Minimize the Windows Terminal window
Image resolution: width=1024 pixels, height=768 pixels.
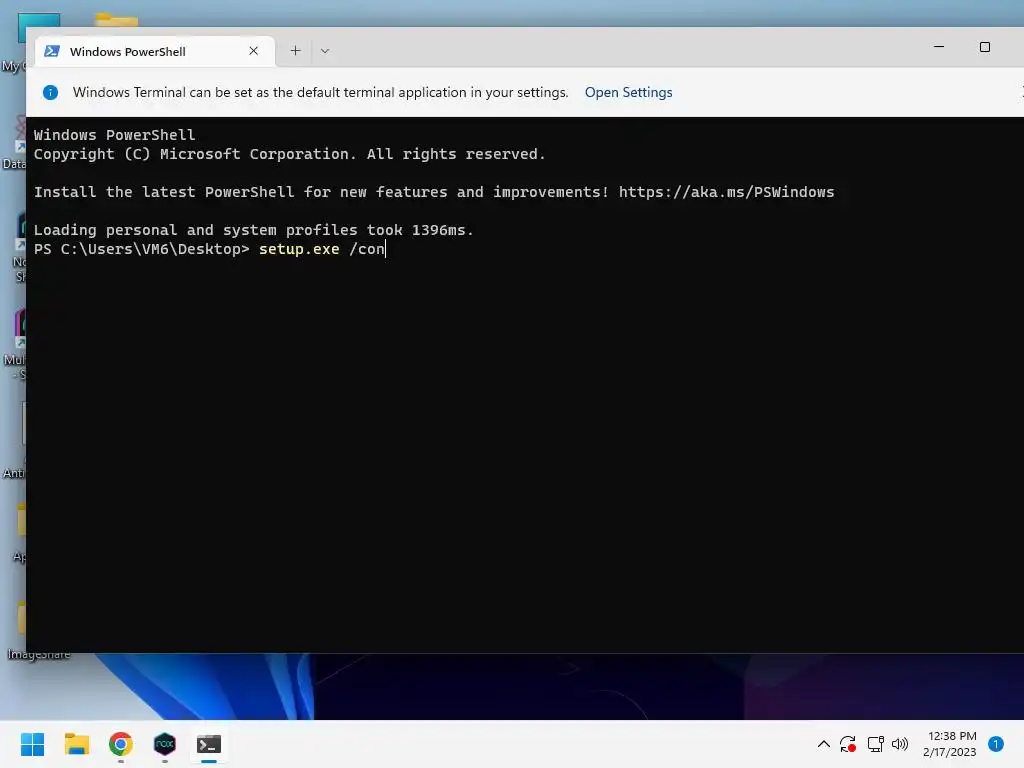(939, 47)
